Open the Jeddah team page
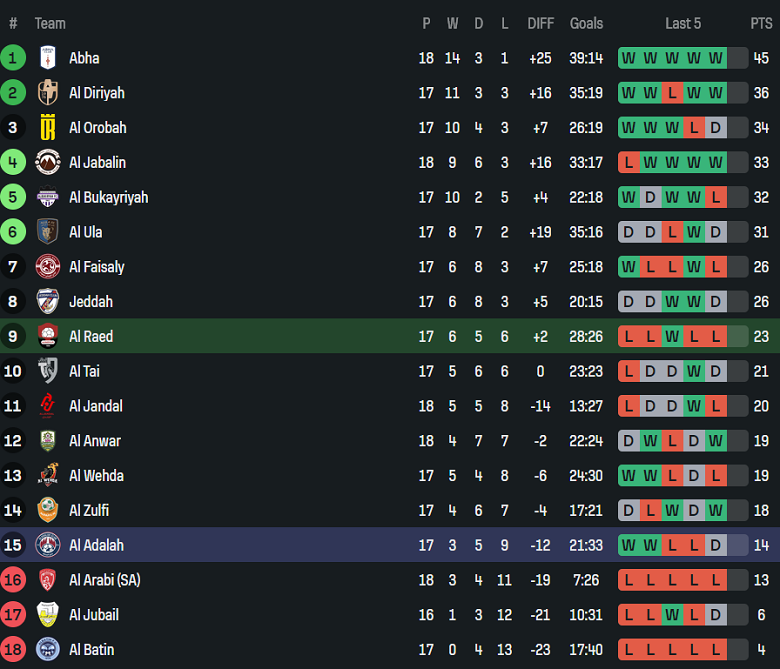Viewport: 780px width, 669px height. [x=91, y=302]
